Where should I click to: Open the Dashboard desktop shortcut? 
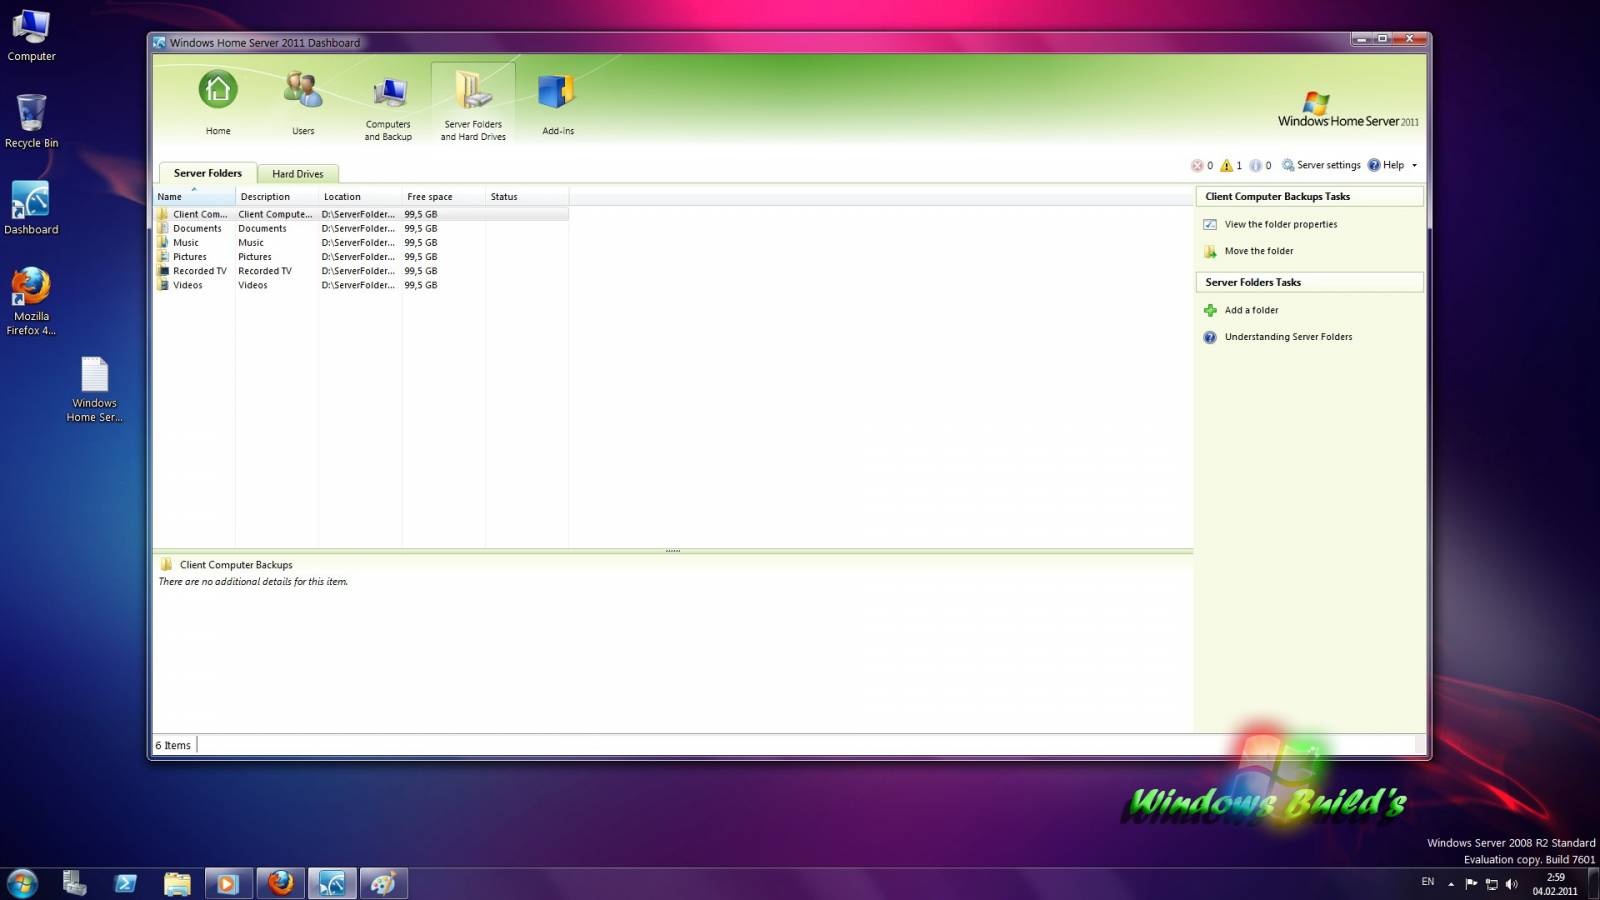tap(31, 208)
